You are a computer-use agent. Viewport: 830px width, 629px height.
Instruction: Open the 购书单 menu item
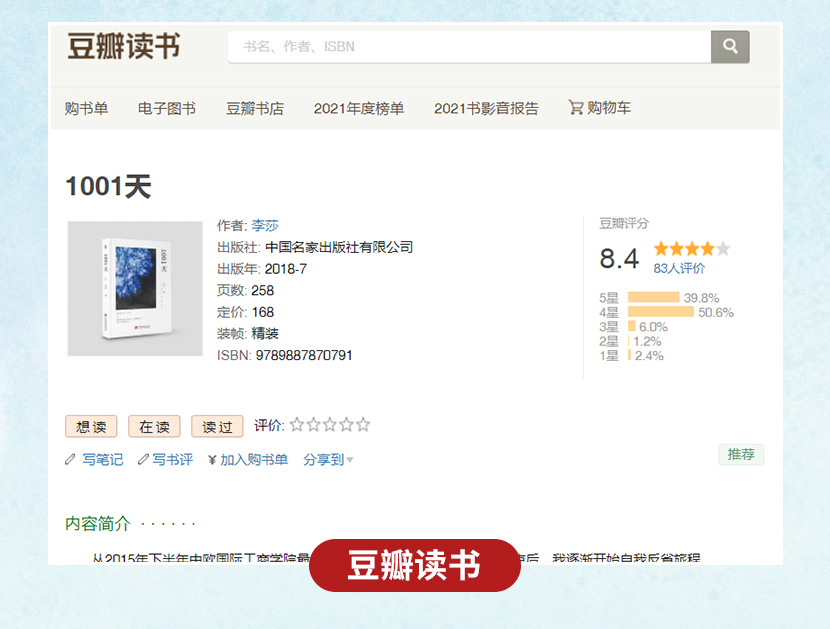[x=86, y=108]
